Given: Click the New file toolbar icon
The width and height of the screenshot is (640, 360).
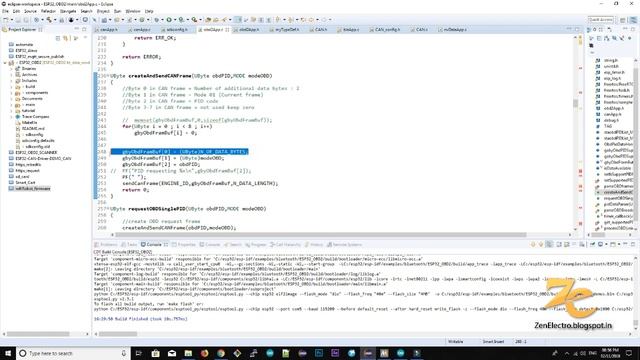Looking at the screenshot, I should coord(6,20).
